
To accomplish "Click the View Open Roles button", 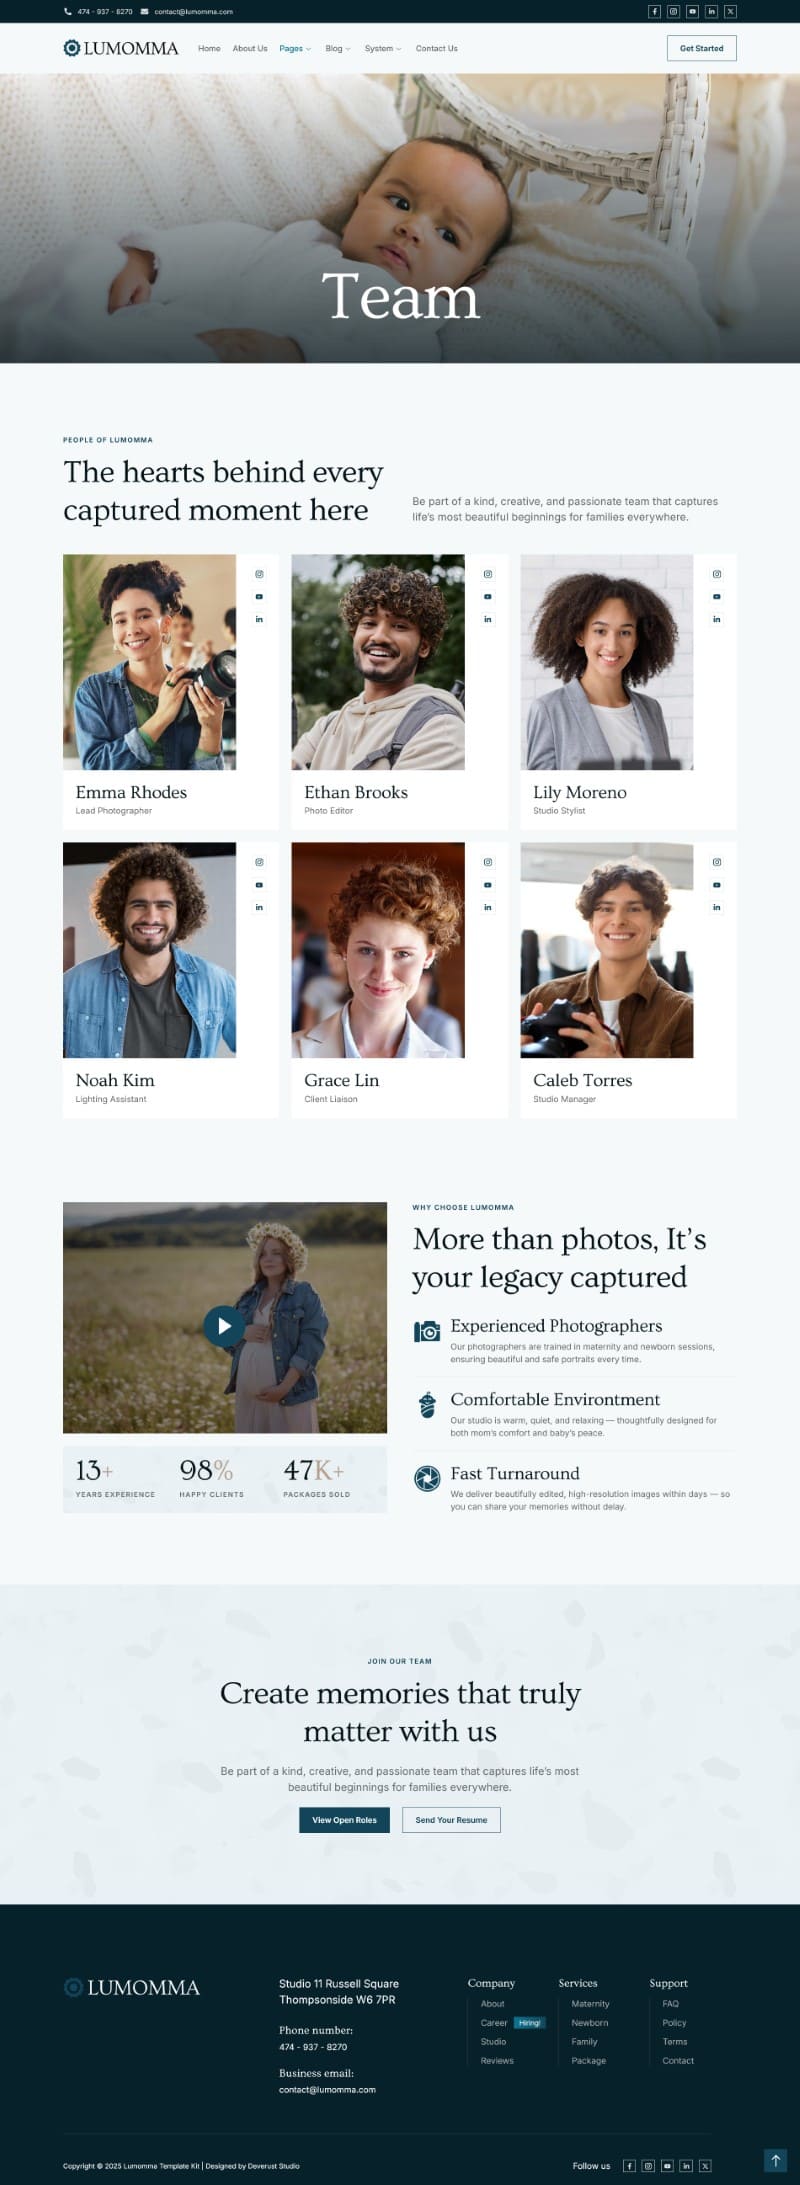I will coord(344,1820).
